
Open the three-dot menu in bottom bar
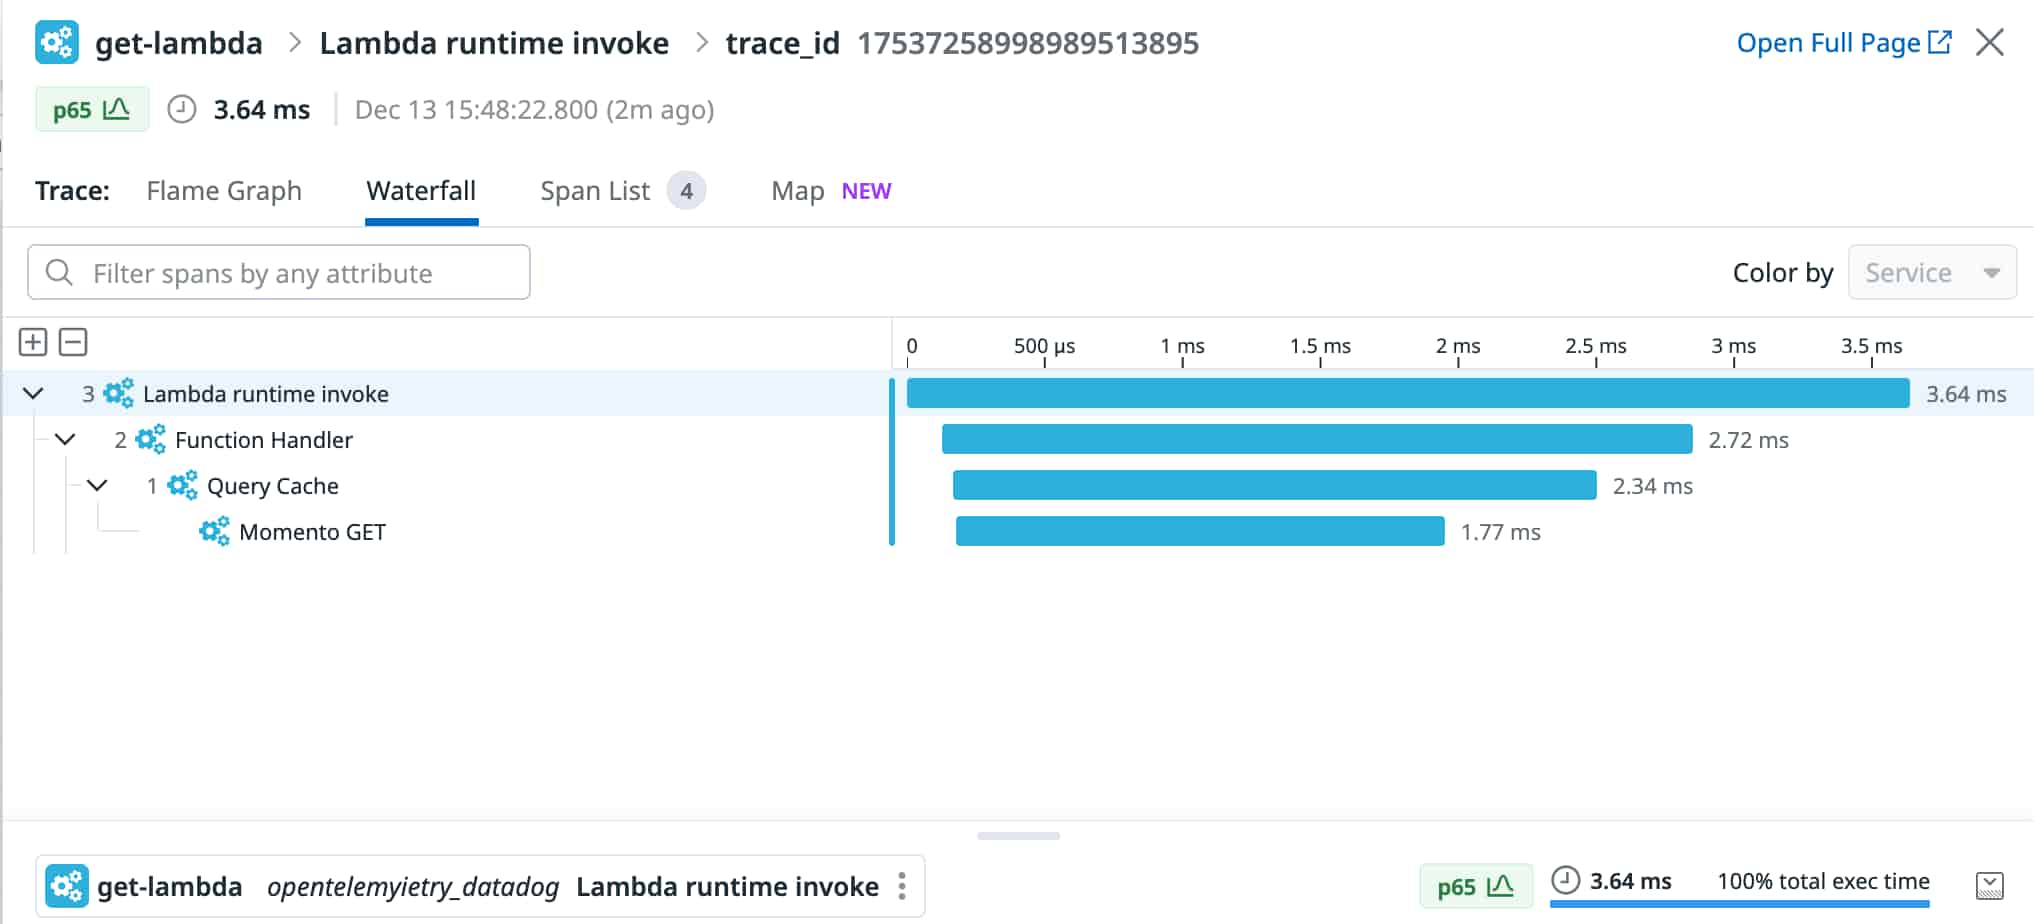coord(902,886)
